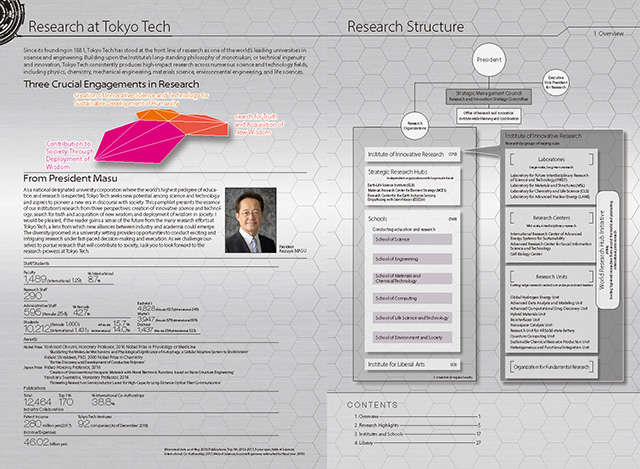640x469 pixels.
Task: Click the magenta polygon in the diagram
Action: click(139, 141)
